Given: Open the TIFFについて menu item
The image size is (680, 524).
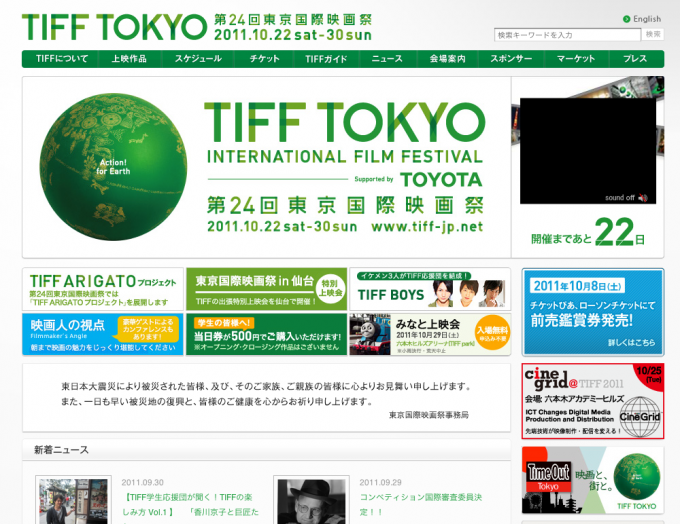Looking at the screenshot, I should [61, 59].
